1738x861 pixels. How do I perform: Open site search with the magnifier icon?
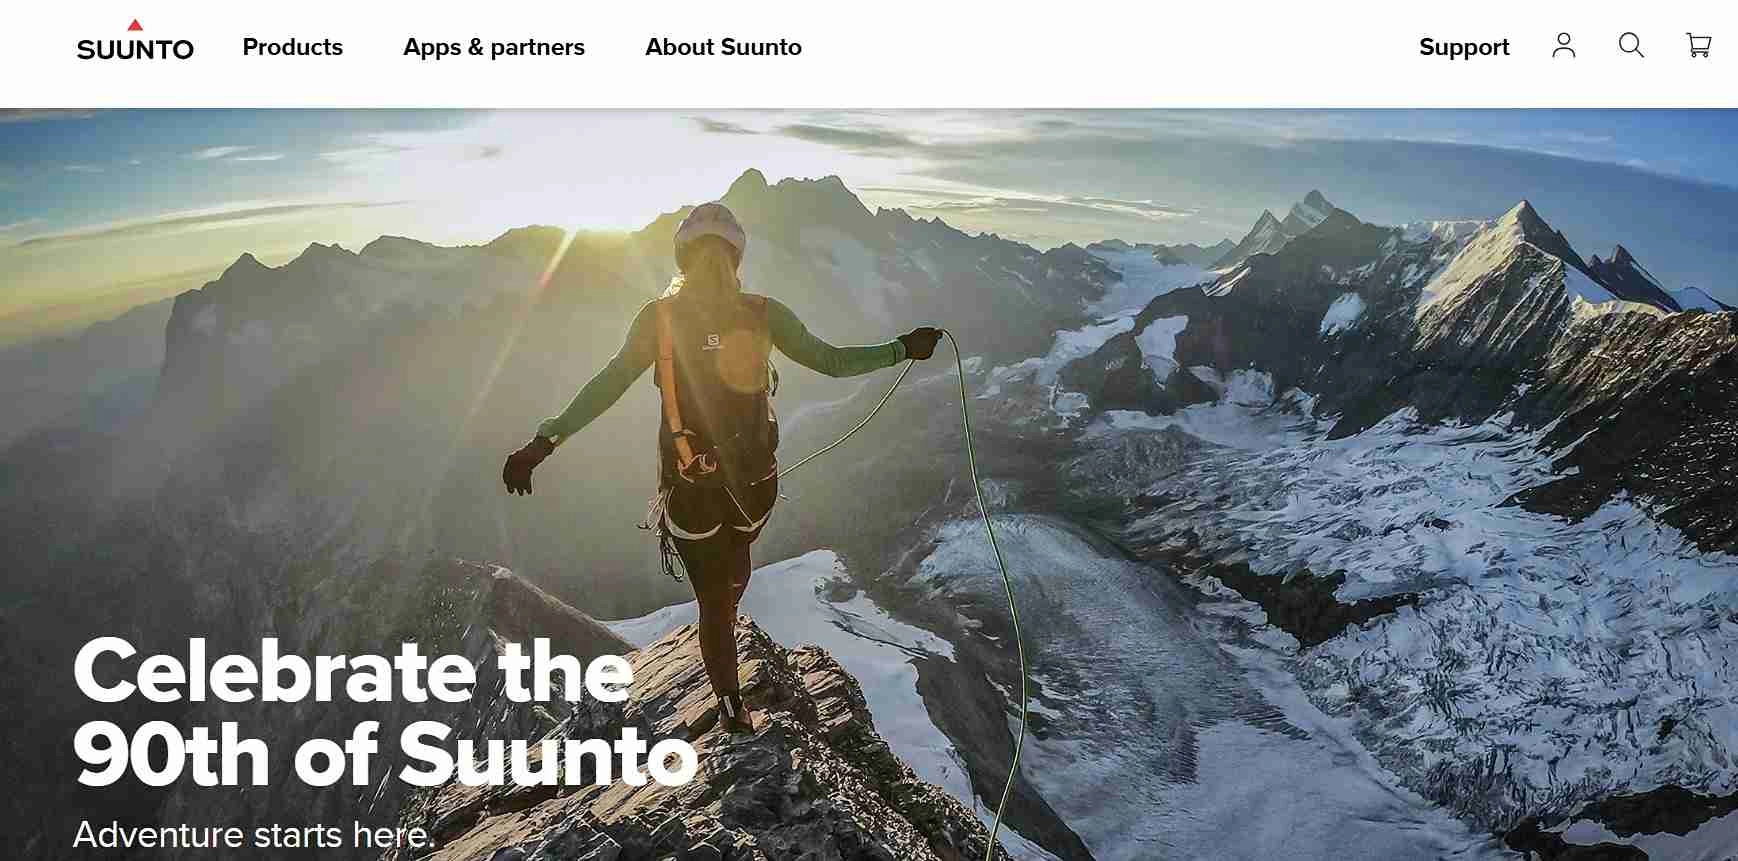1631,45
